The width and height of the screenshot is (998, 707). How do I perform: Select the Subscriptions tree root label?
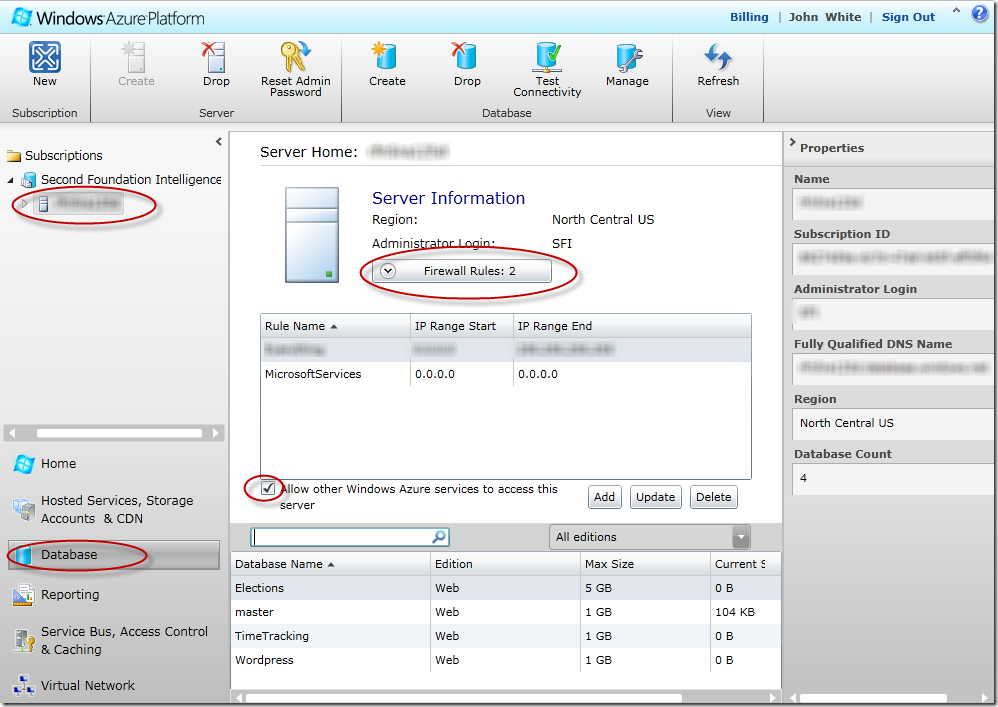(x=64, y=156)
